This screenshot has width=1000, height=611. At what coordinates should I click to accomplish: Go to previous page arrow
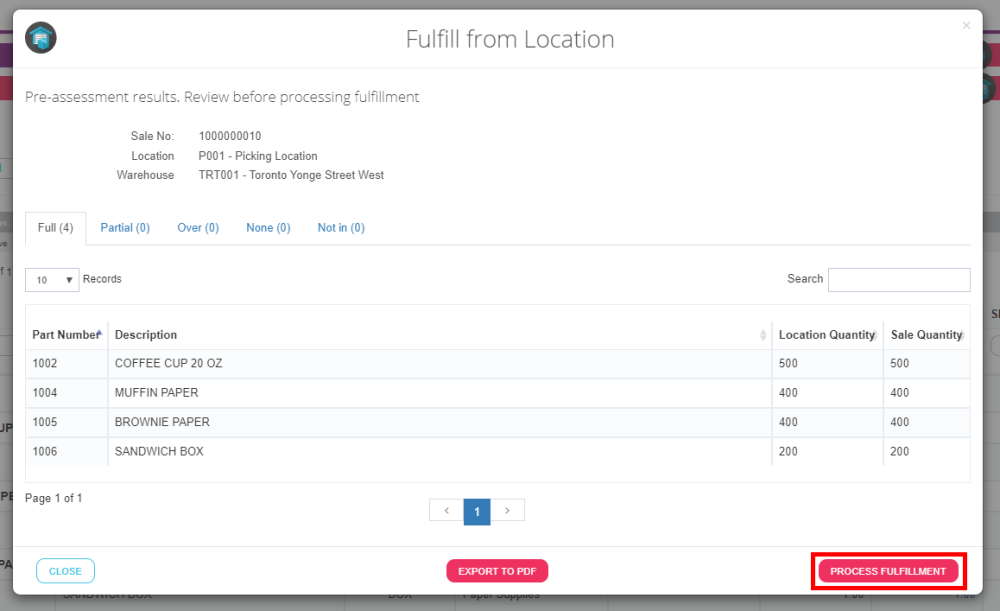point(446,511)
